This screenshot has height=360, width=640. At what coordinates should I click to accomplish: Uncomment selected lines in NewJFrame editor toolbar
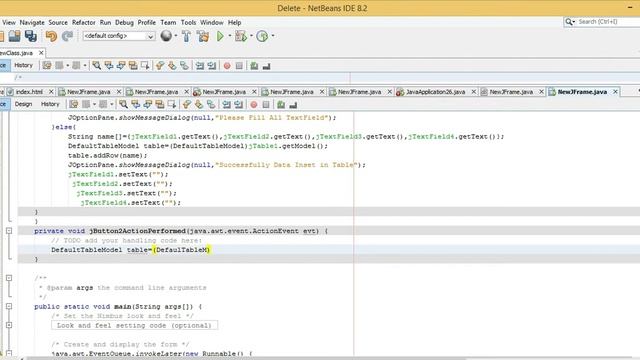point(293,105)
